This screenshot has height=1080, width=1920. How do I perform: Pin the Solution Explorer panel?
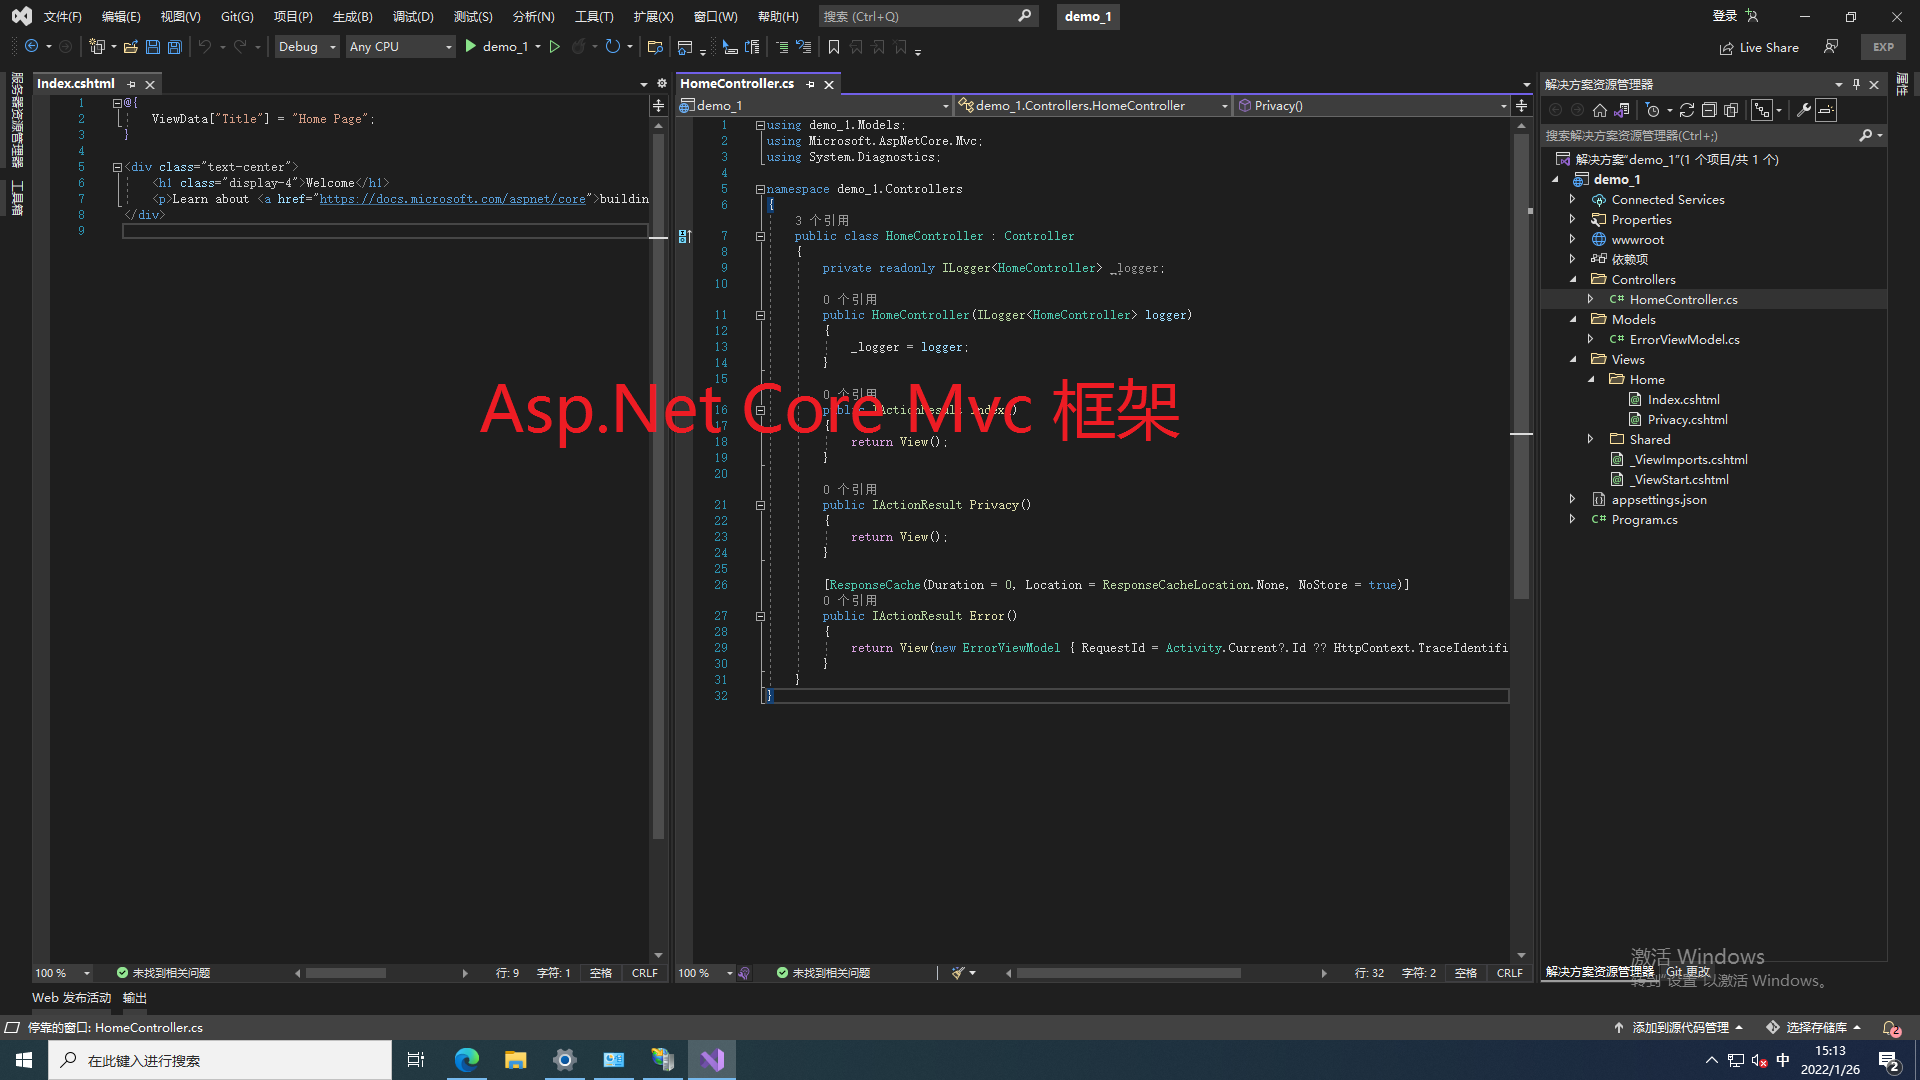point(1857,84)
